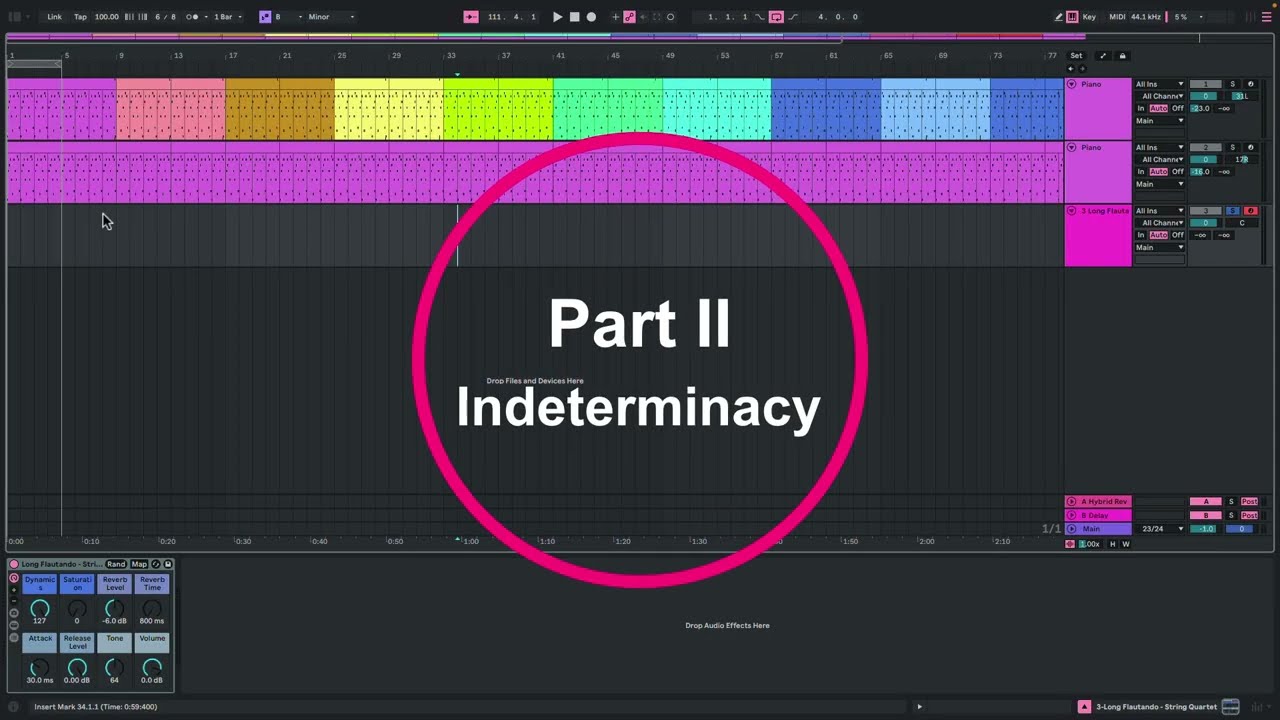Click the save icon on Long Flautando device
The height and width of the screenshot is (720, 1280).
[x=168, y=564]
